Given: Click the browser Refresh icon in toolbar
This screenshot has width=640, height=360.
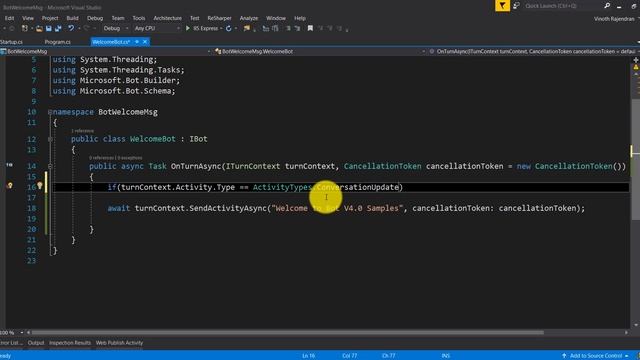Looking at the screenshot, I should point(229,29).
